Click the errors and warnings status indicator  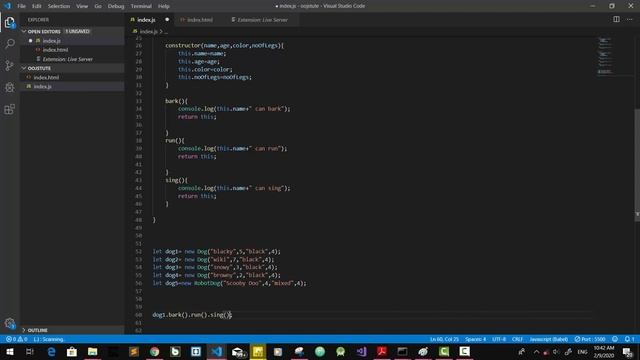(x=17, y=339)
